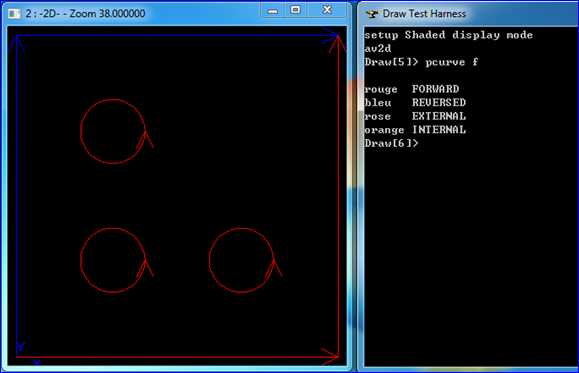579x373 pixels.
Task: Click the 'rouge FORWARD' output line
Action: (x=412, y=89)
